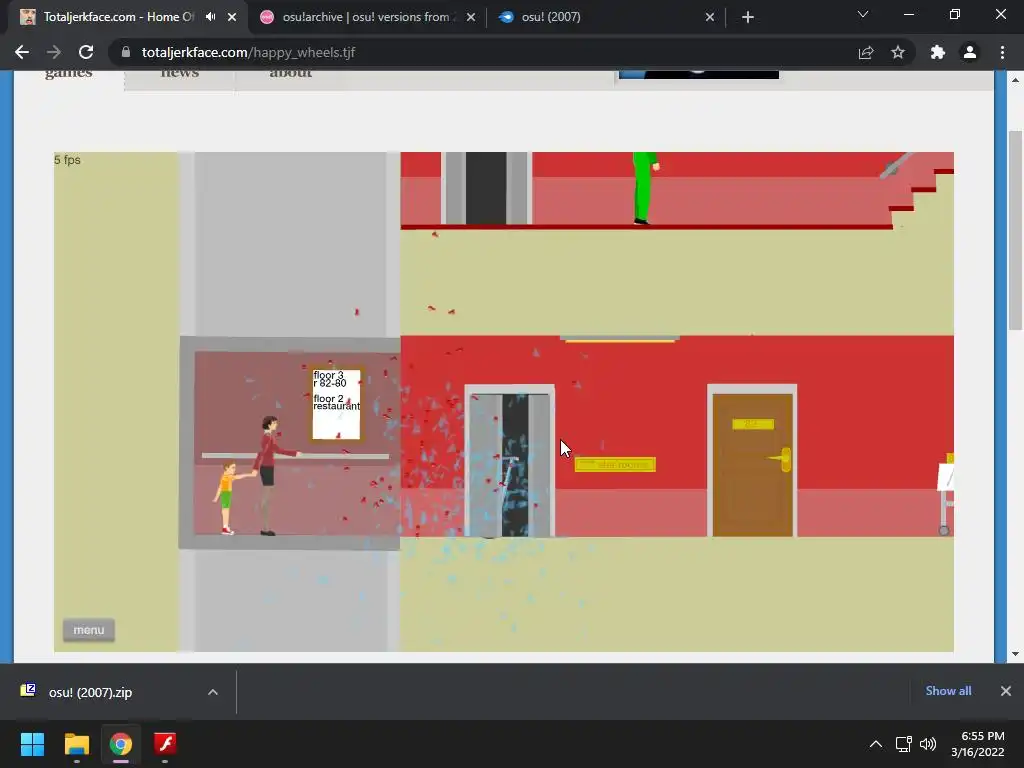The image size is (1024, 768).
Task: Click the page's vertical scrollbar thumb
Action: point(1015,230)
